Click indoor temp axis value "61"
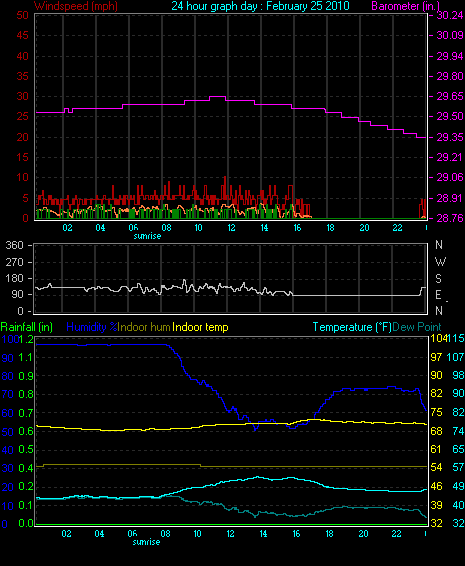The image size is (465, 566). pos(436,449)
